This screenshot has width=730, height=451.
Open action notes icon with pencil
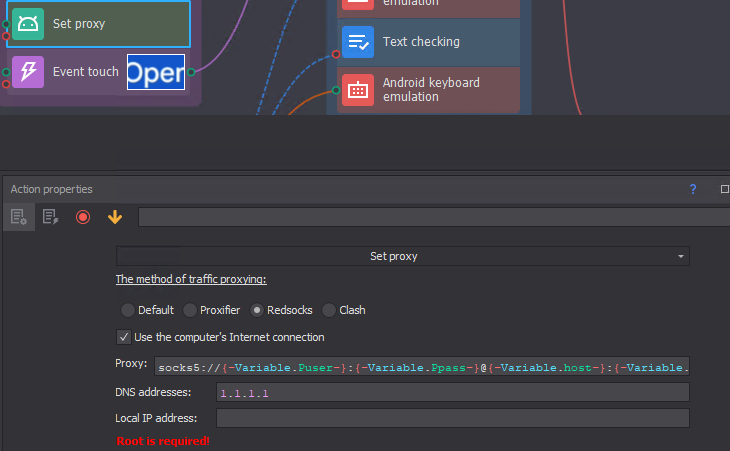[49, 217]
